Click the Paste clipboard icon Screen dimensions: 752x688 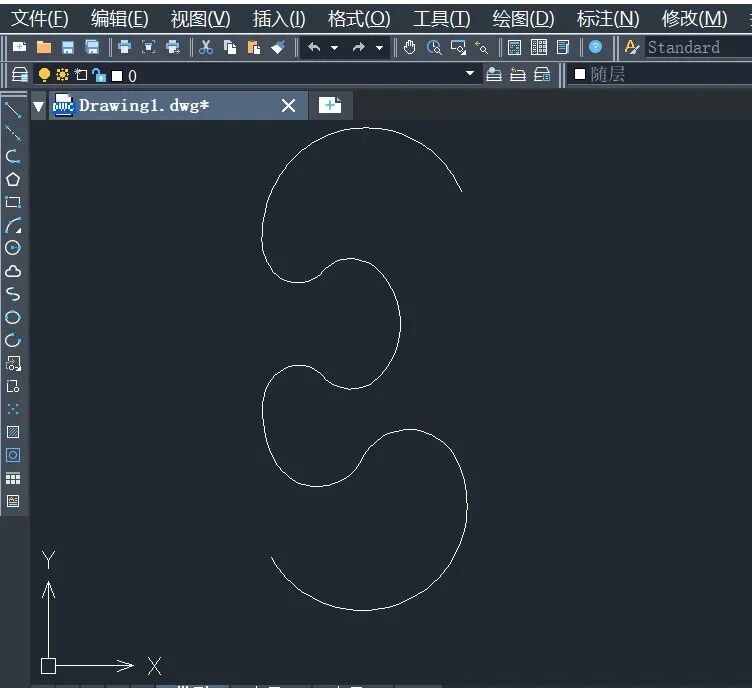pos(254,47)
